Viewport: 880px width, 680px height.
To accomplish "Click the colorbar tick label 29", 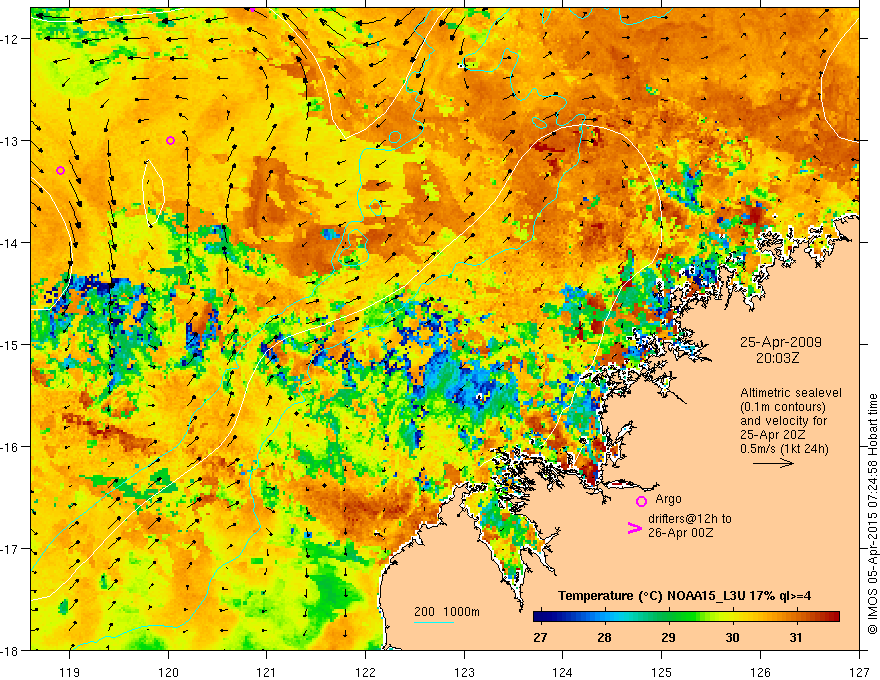I will point(668,637).
